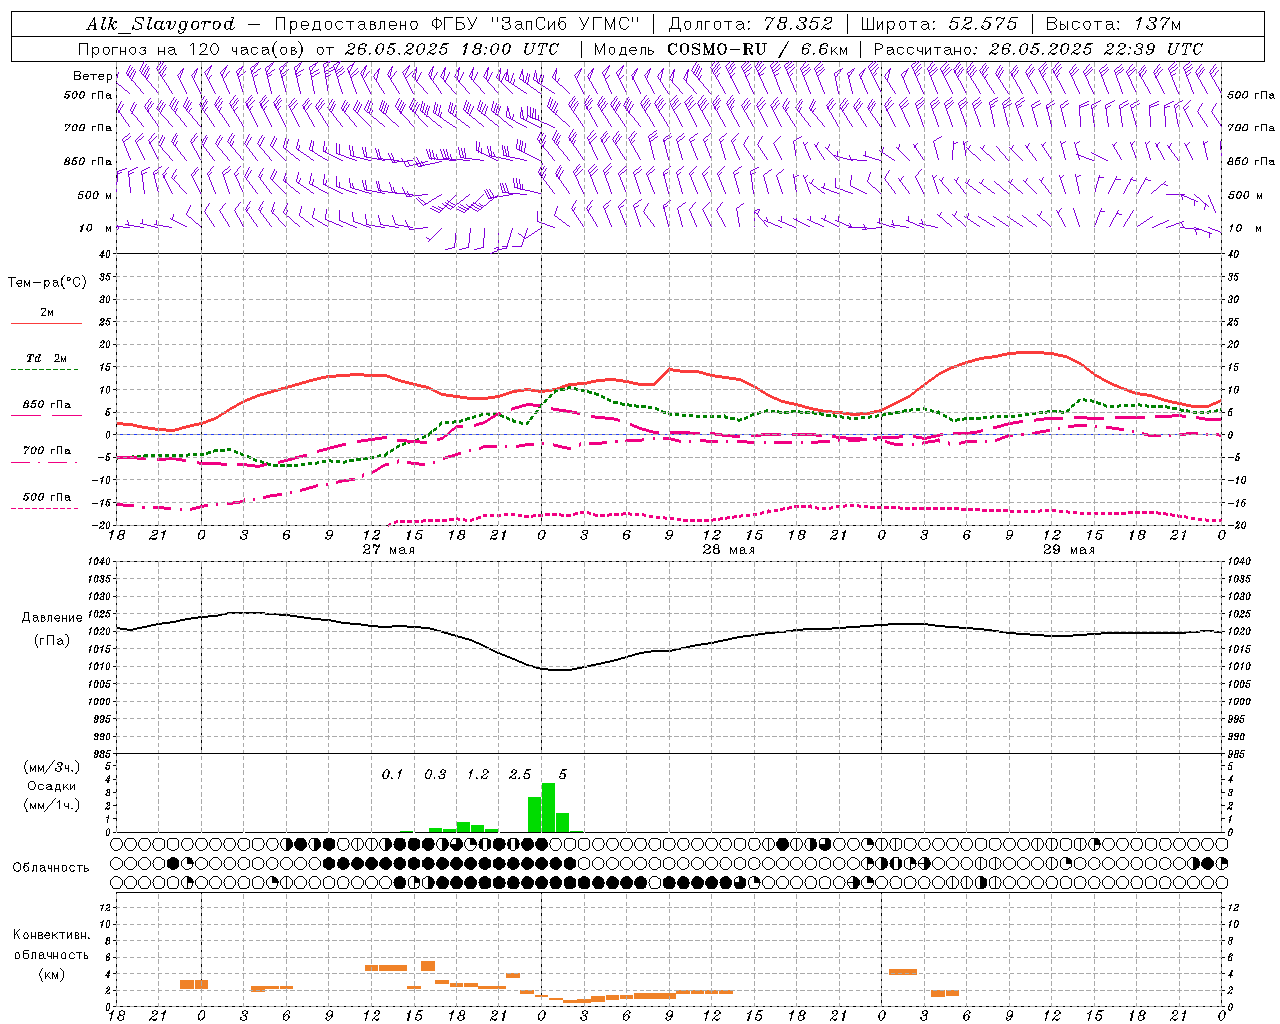
Task: Click the Тем-ра(°C) axis title
Action: [x=46, y=283]
